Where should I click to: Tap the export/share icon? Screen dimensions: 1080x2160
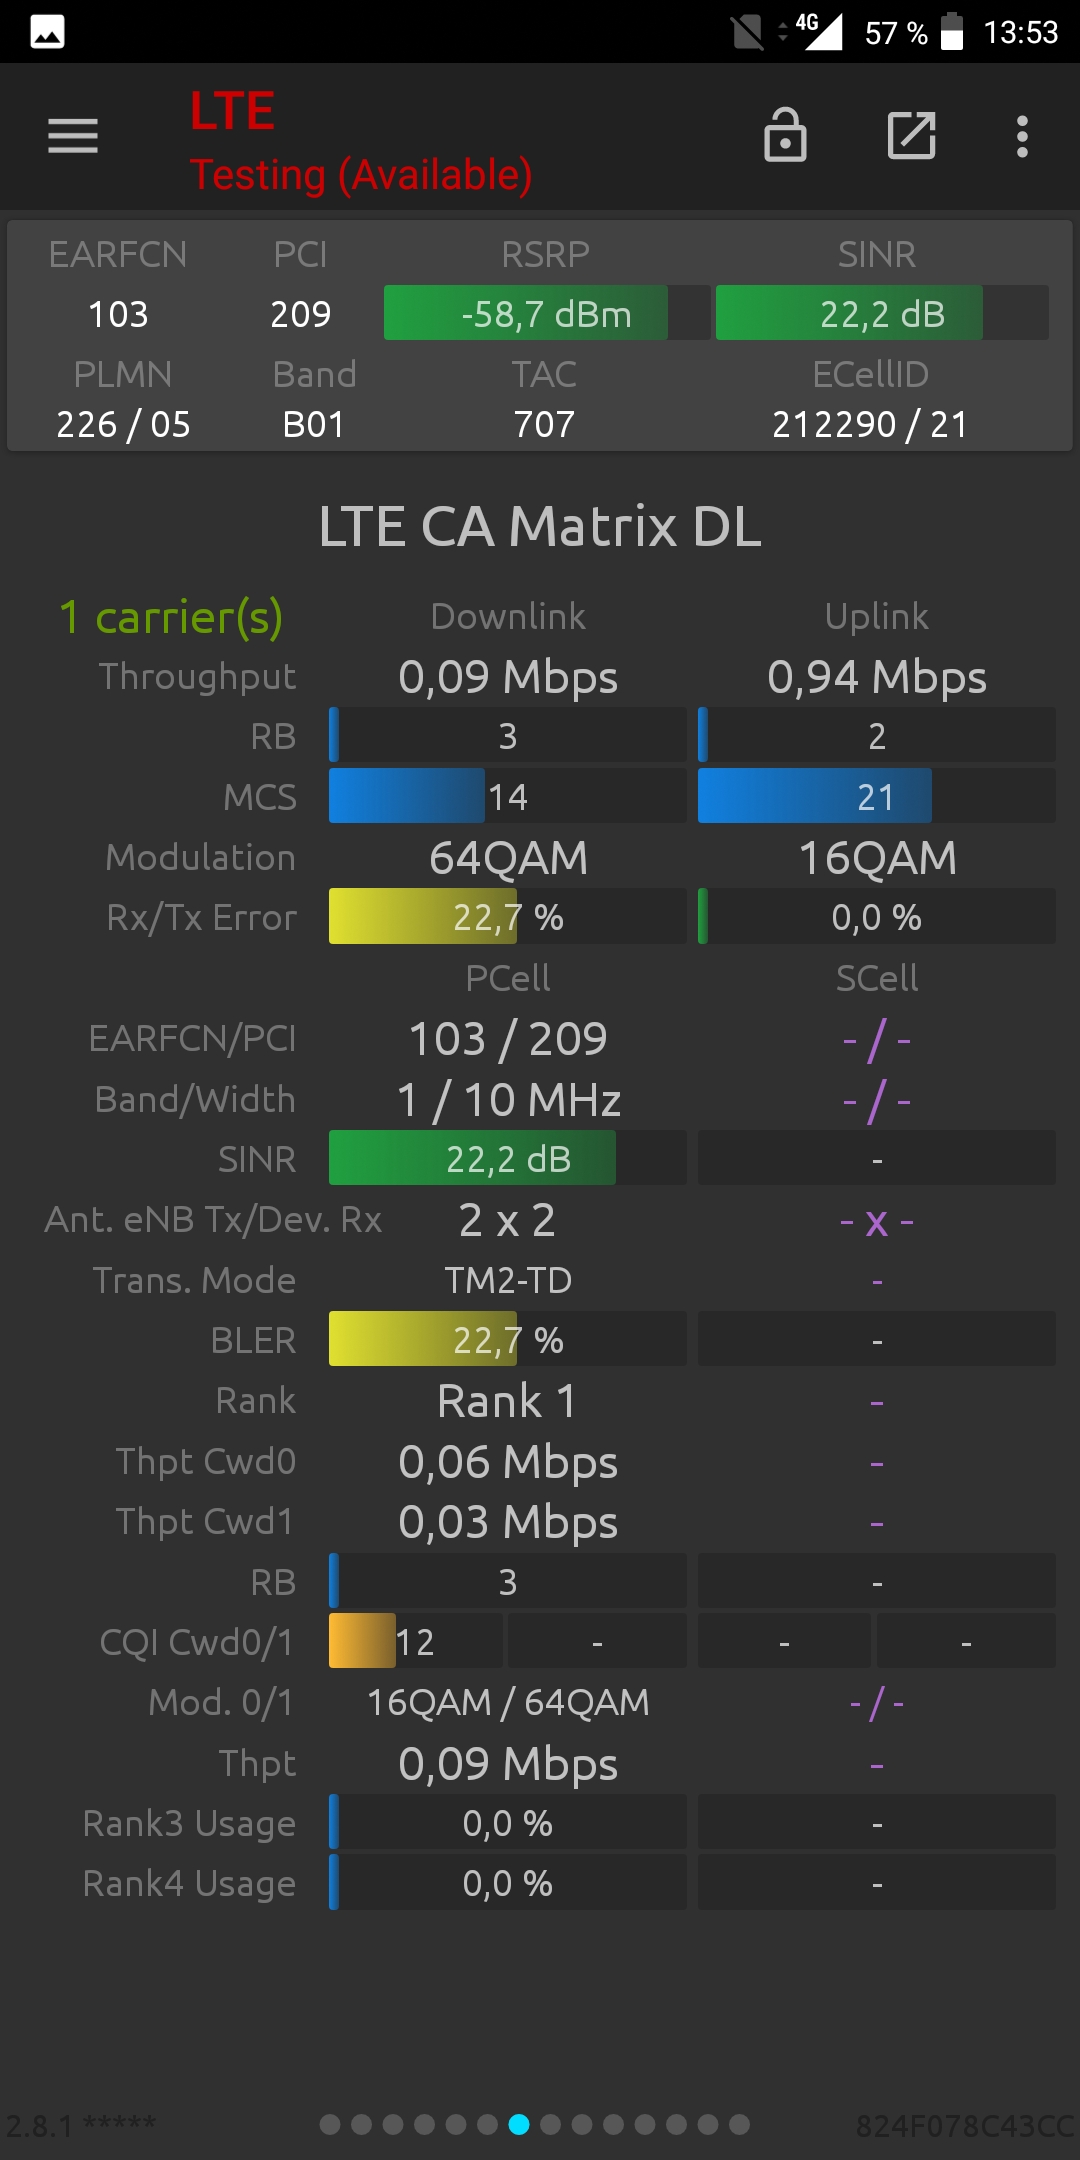(x=911, y=135)
